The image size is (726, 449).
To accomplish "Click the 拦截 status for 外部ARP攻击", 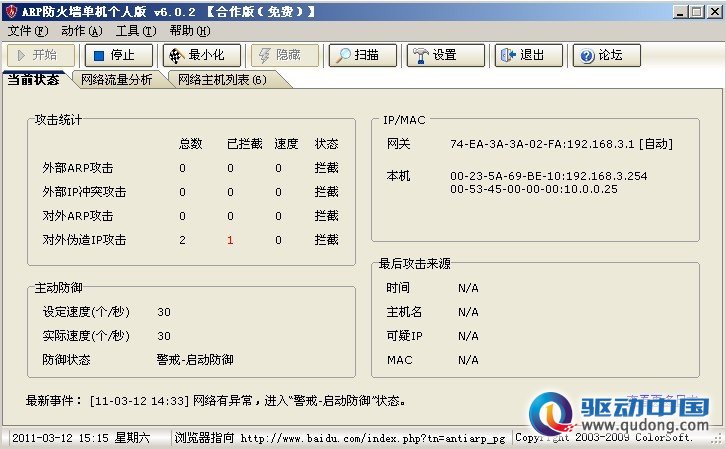I will (x=326, y=168).
